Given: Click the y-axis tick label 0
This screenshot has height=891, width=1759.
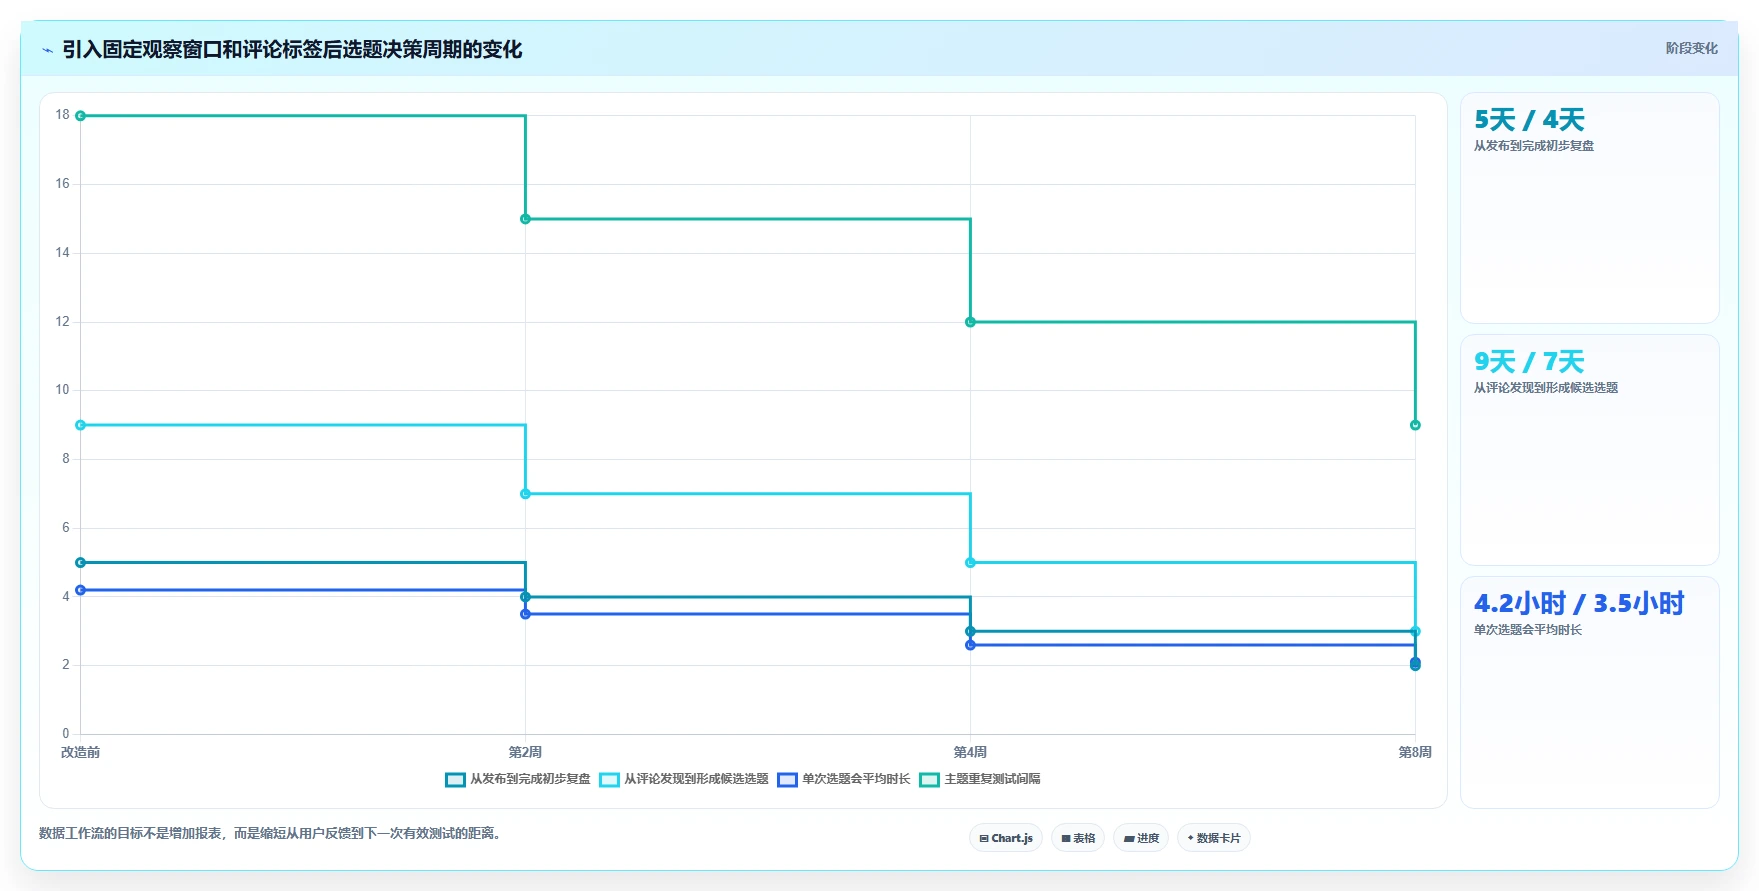Looking at the screenshot, I should (66, 734).
